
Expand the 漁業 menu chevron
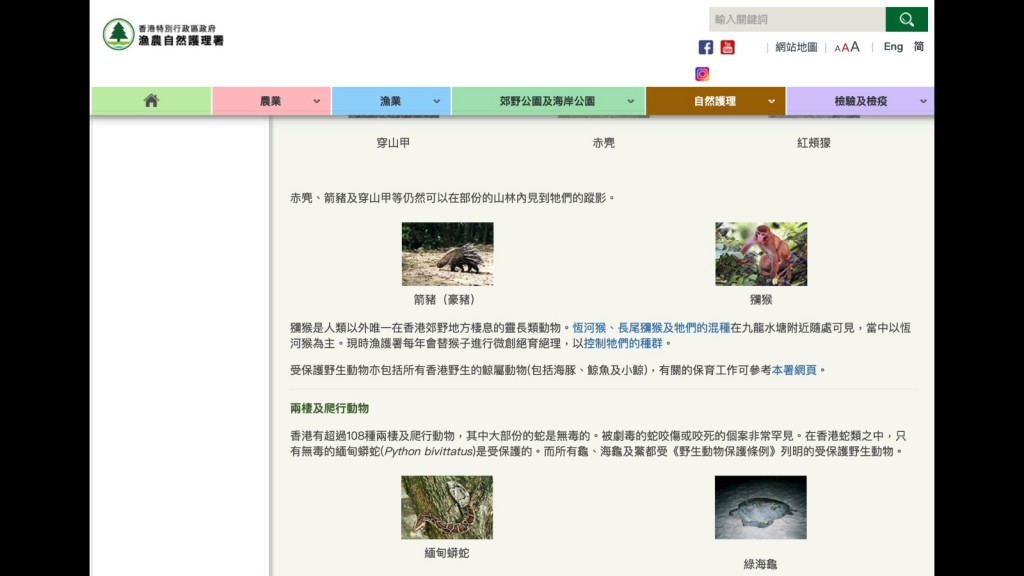[437, 101]
